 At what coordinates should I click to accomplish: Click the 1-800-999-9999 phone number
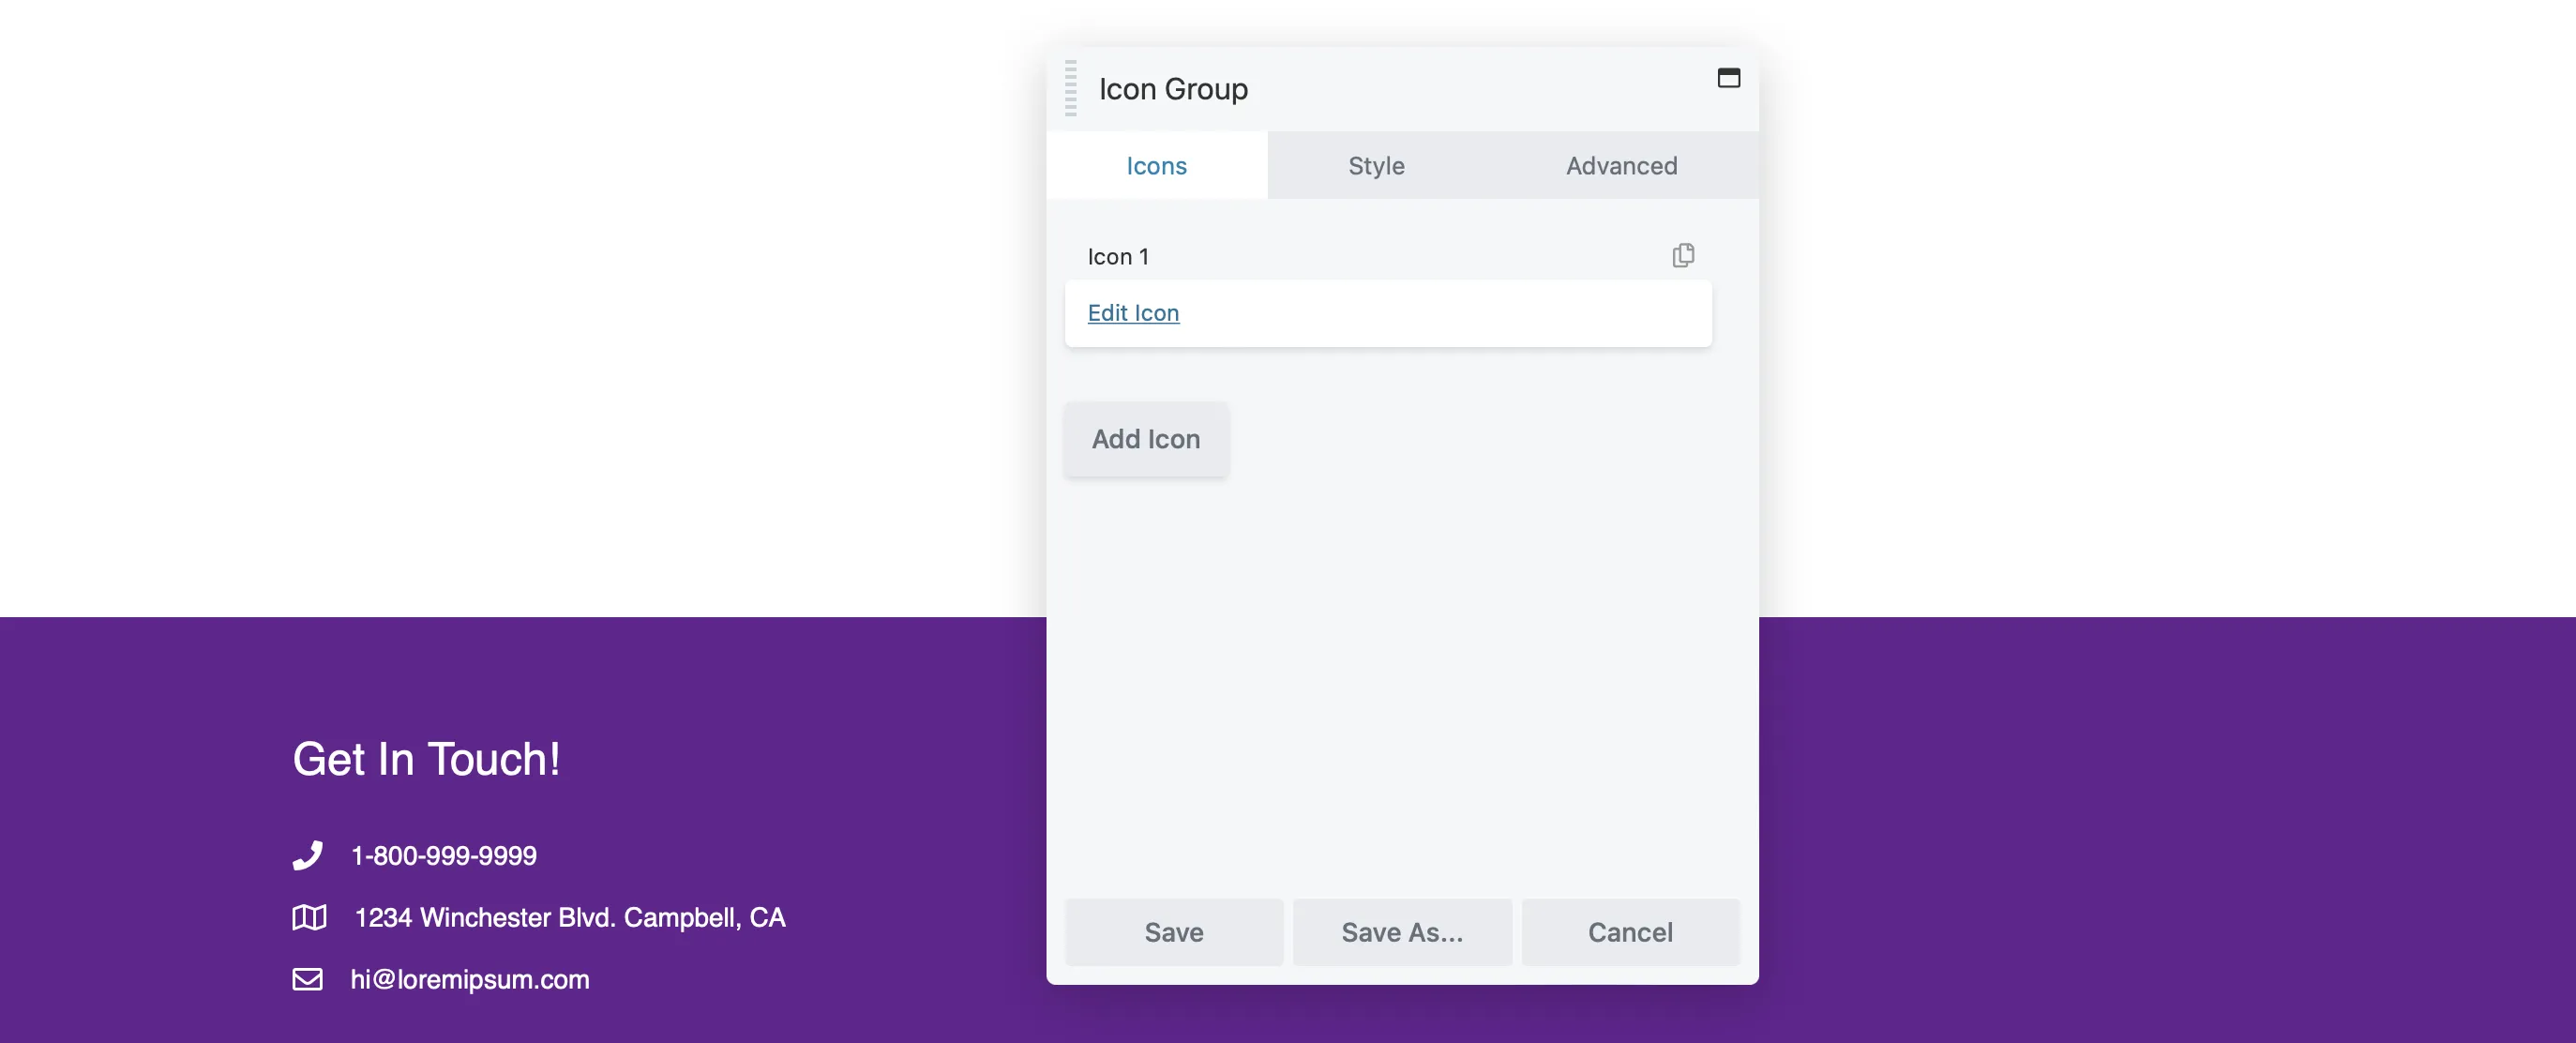(444, 854)
